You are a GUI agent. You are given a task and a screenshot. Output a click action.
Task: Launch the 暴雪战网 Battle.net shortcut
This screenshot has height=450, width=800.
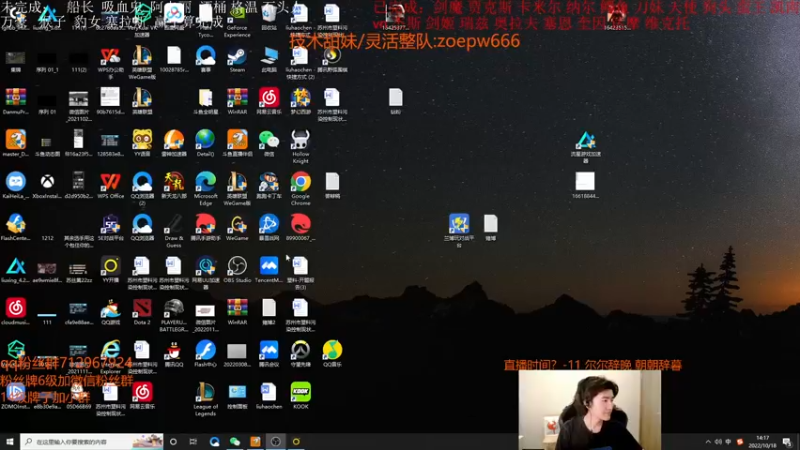269,228
